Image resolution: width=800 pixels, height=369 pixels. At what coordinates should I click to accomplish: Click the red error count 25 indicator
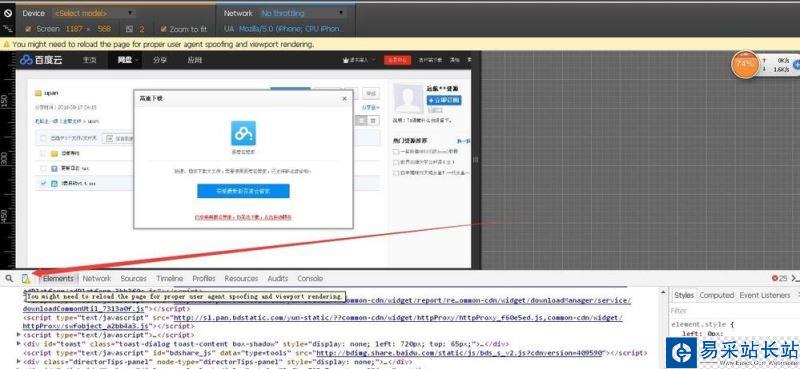coord(779,278)
